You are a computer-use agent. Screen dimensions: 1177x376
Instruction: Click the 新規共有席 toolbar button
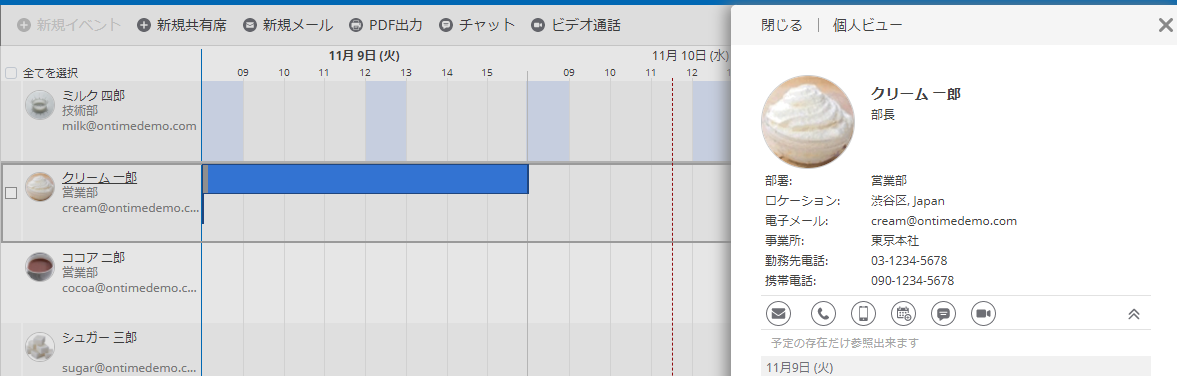tap(182, 25)
